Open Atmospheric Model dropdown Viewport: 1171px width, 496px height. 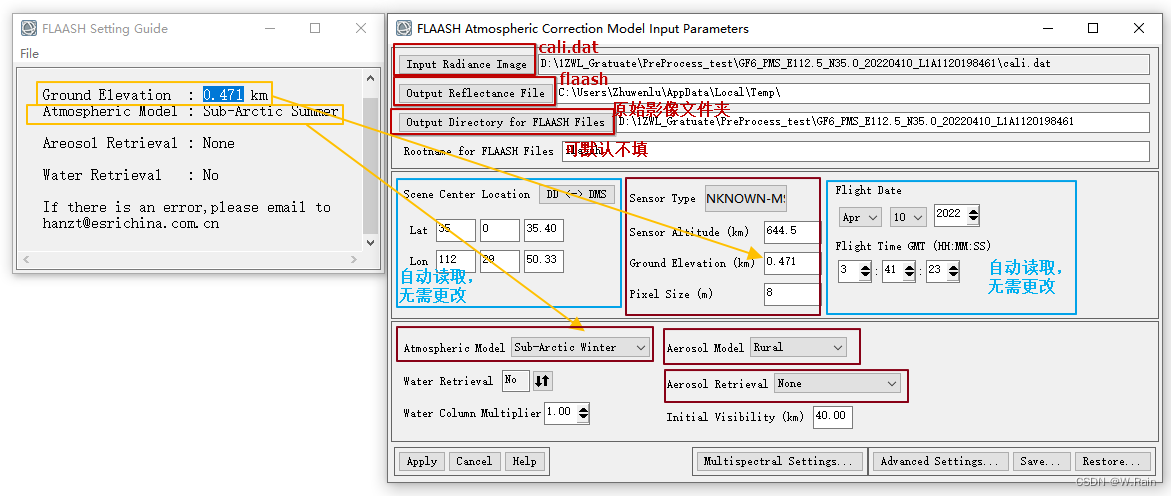pyautogui.click(x=580, y=347)
